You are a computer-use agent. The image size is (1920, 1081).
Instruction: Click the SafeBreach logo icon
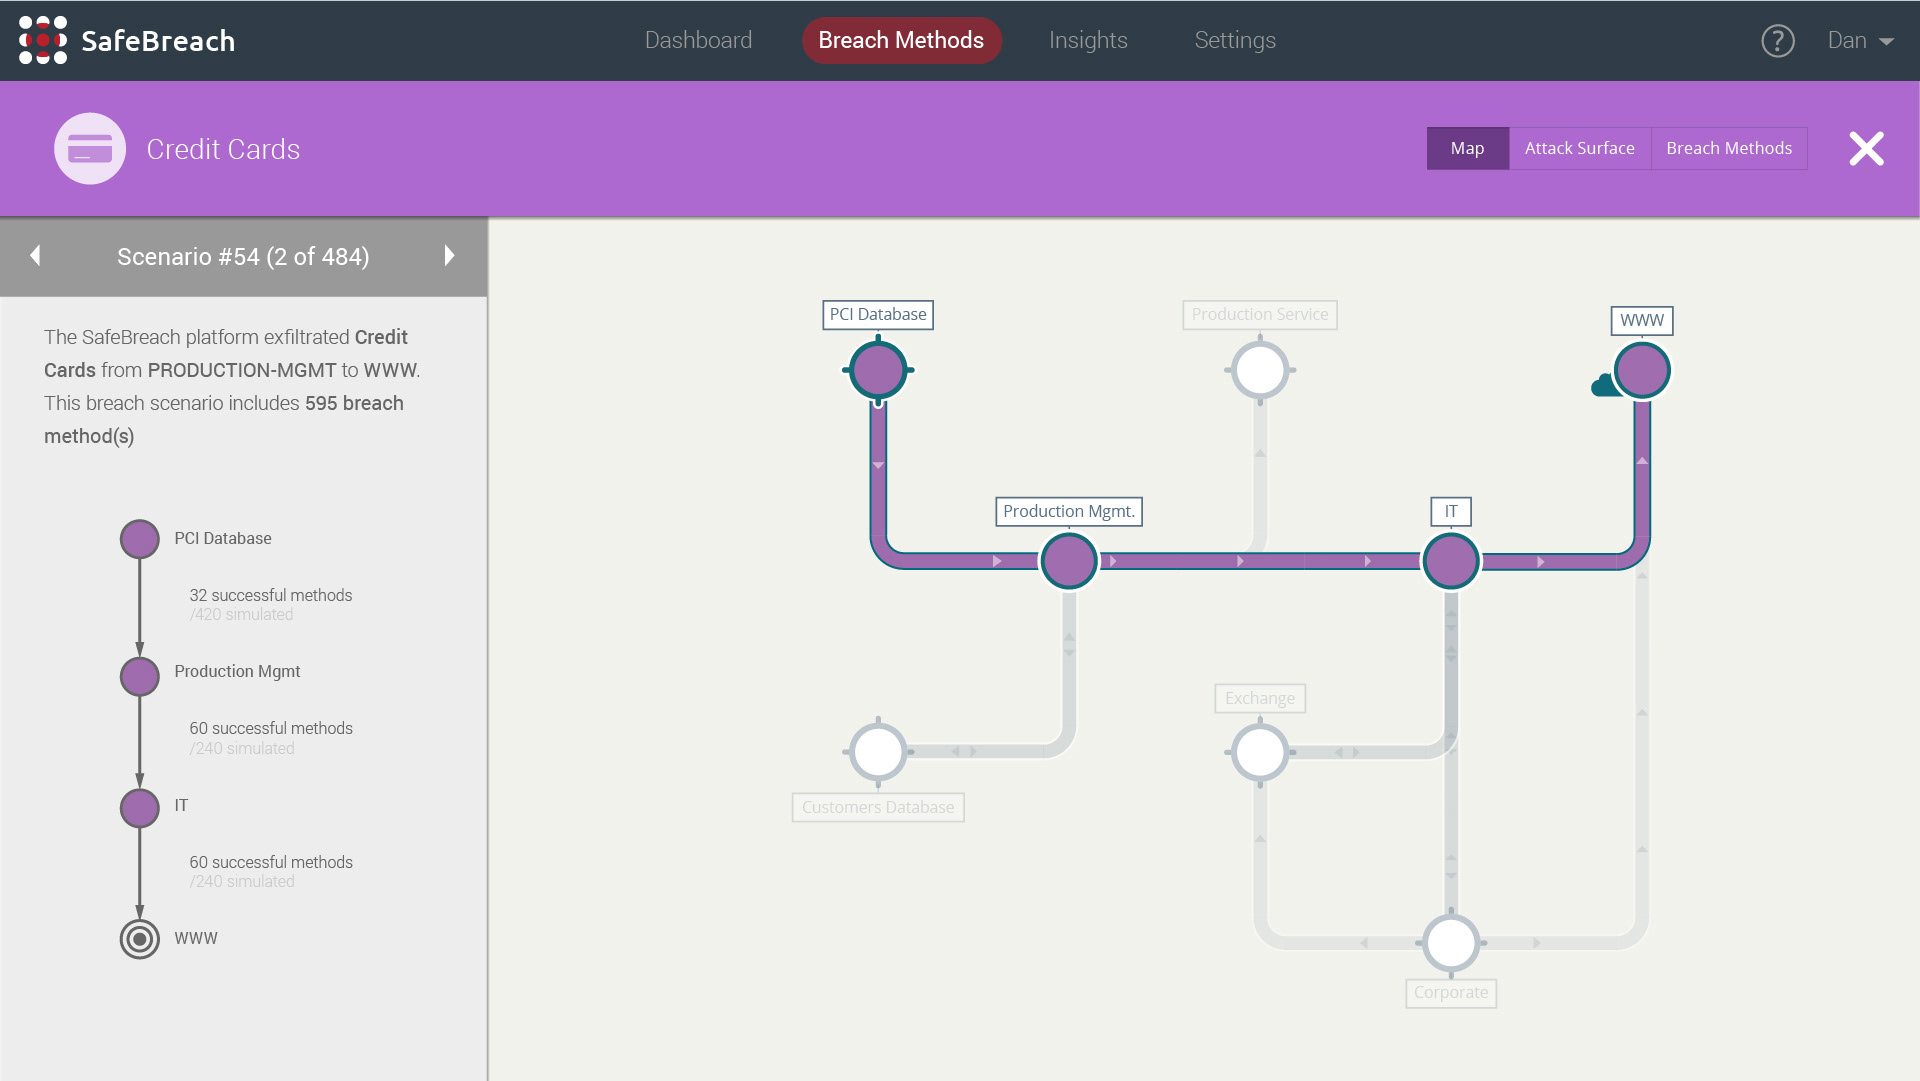pos(43,40)
